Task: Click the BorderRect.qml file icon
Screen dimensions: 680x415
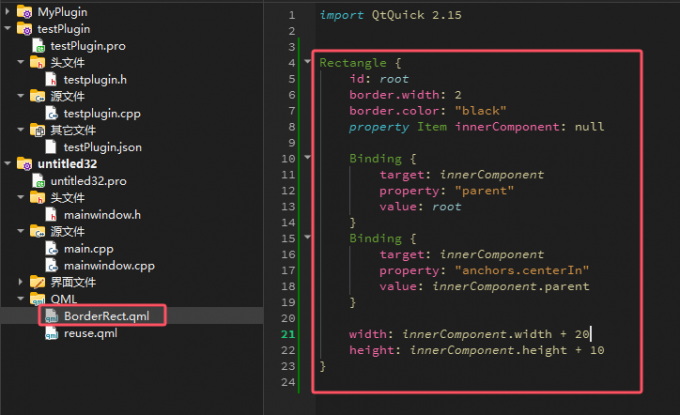Action: (x=51, y=315)
